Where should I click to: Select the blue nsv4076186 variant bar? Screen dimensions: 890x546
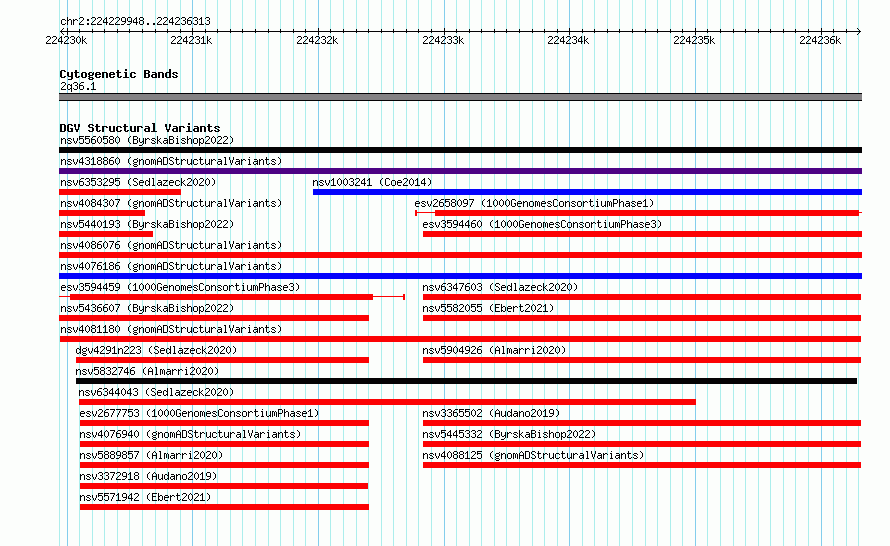pos(460,276)
